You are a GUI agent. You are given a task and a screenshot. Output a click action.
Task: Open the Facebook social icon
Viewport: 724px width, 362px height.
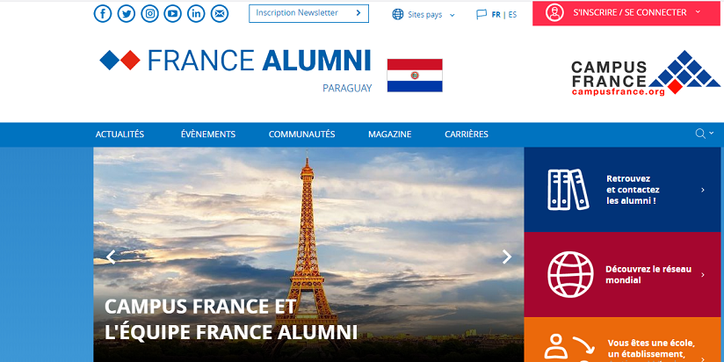[103, 14]
